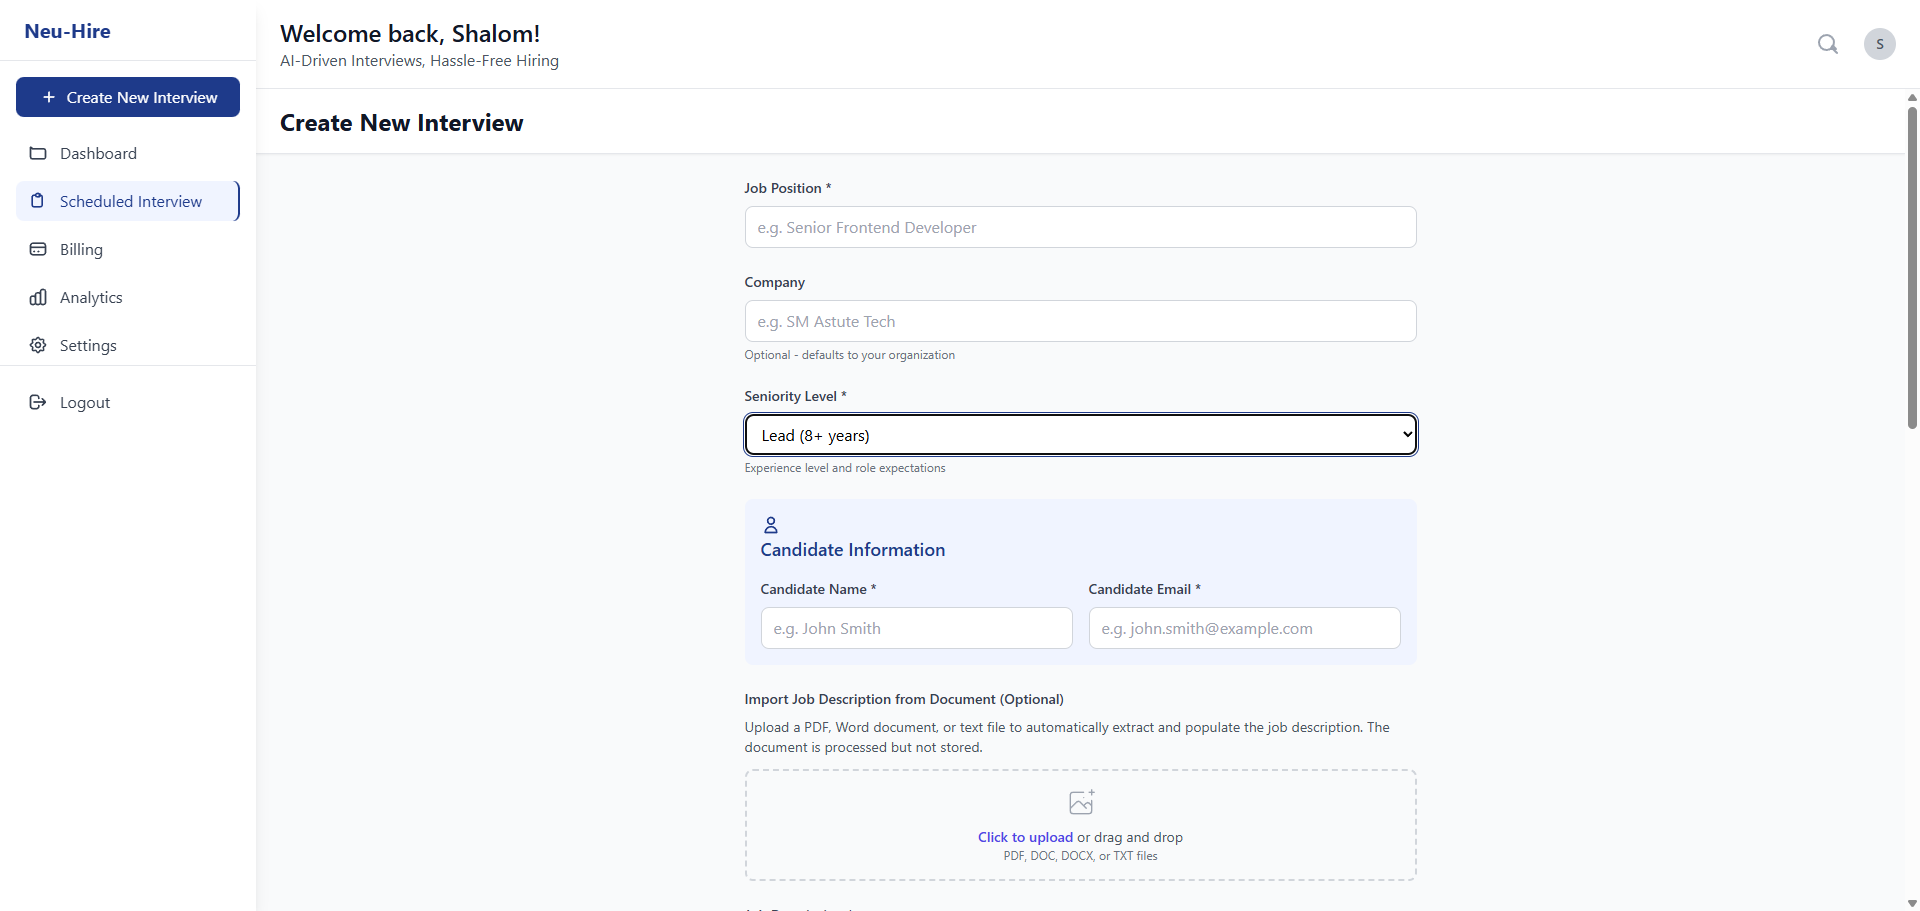
Task: Click the Settings gear icon
Action: 37,345
